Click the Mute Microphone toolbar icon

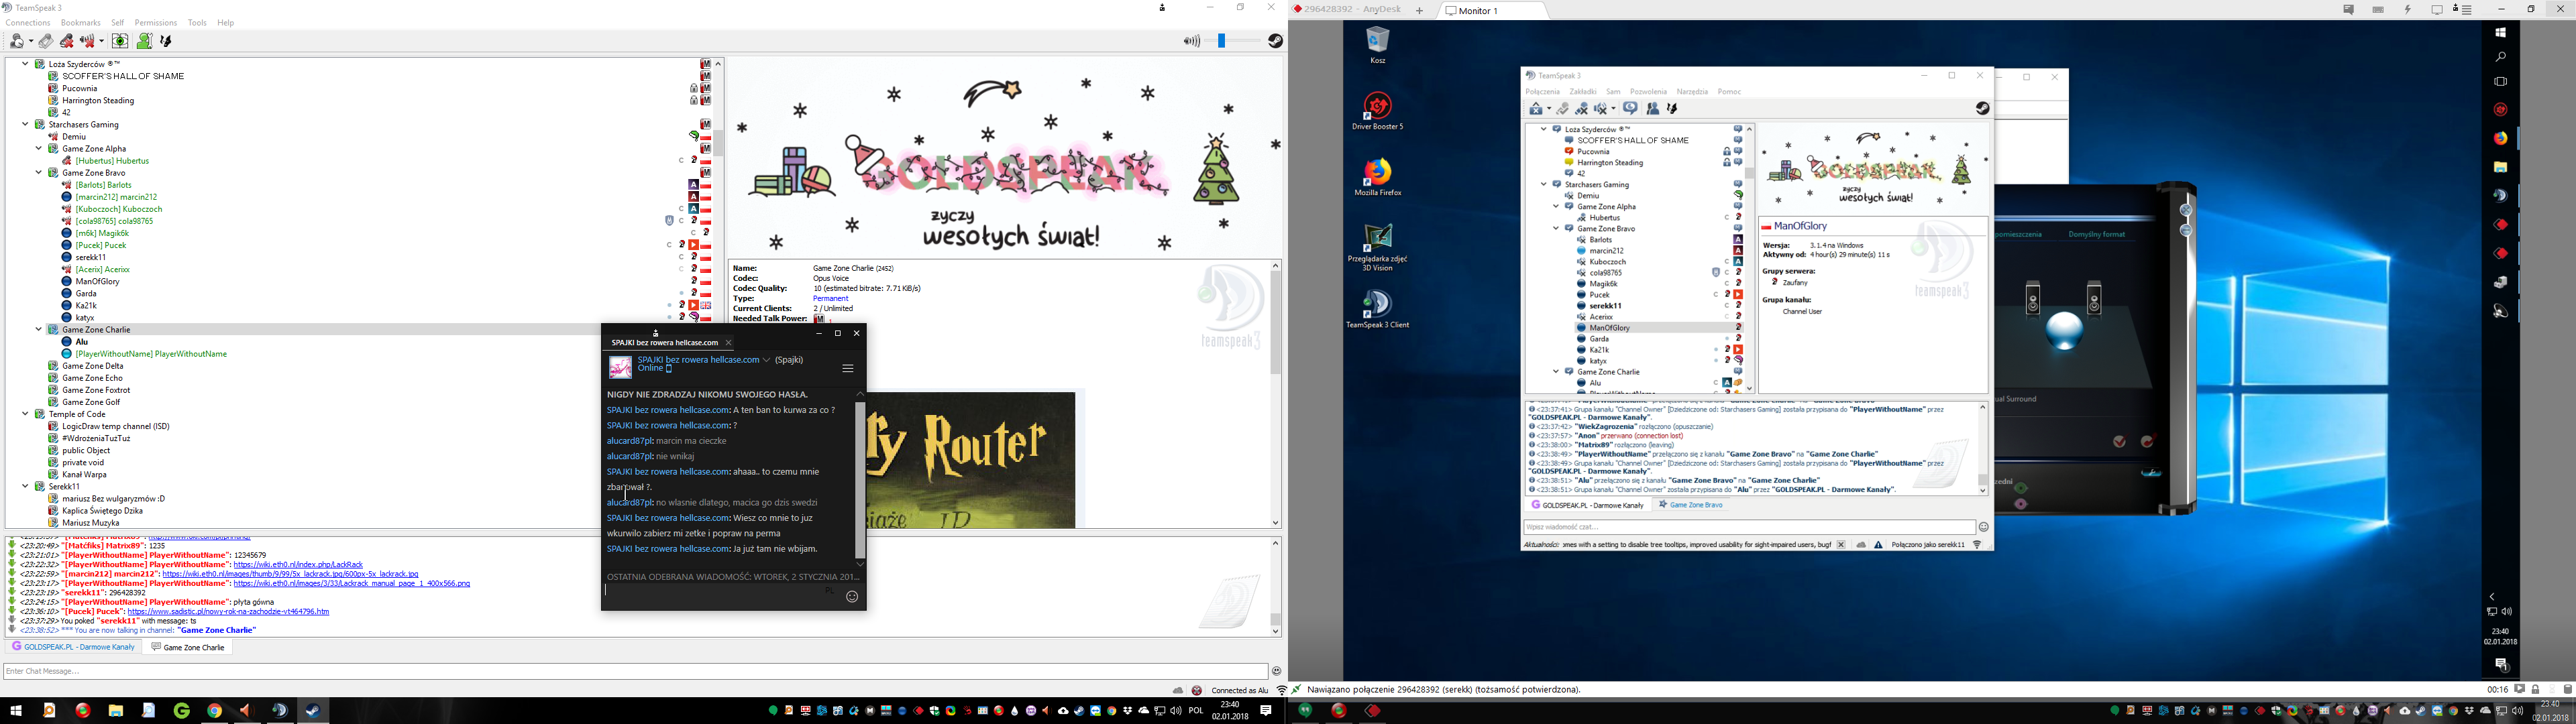[67, 41]
